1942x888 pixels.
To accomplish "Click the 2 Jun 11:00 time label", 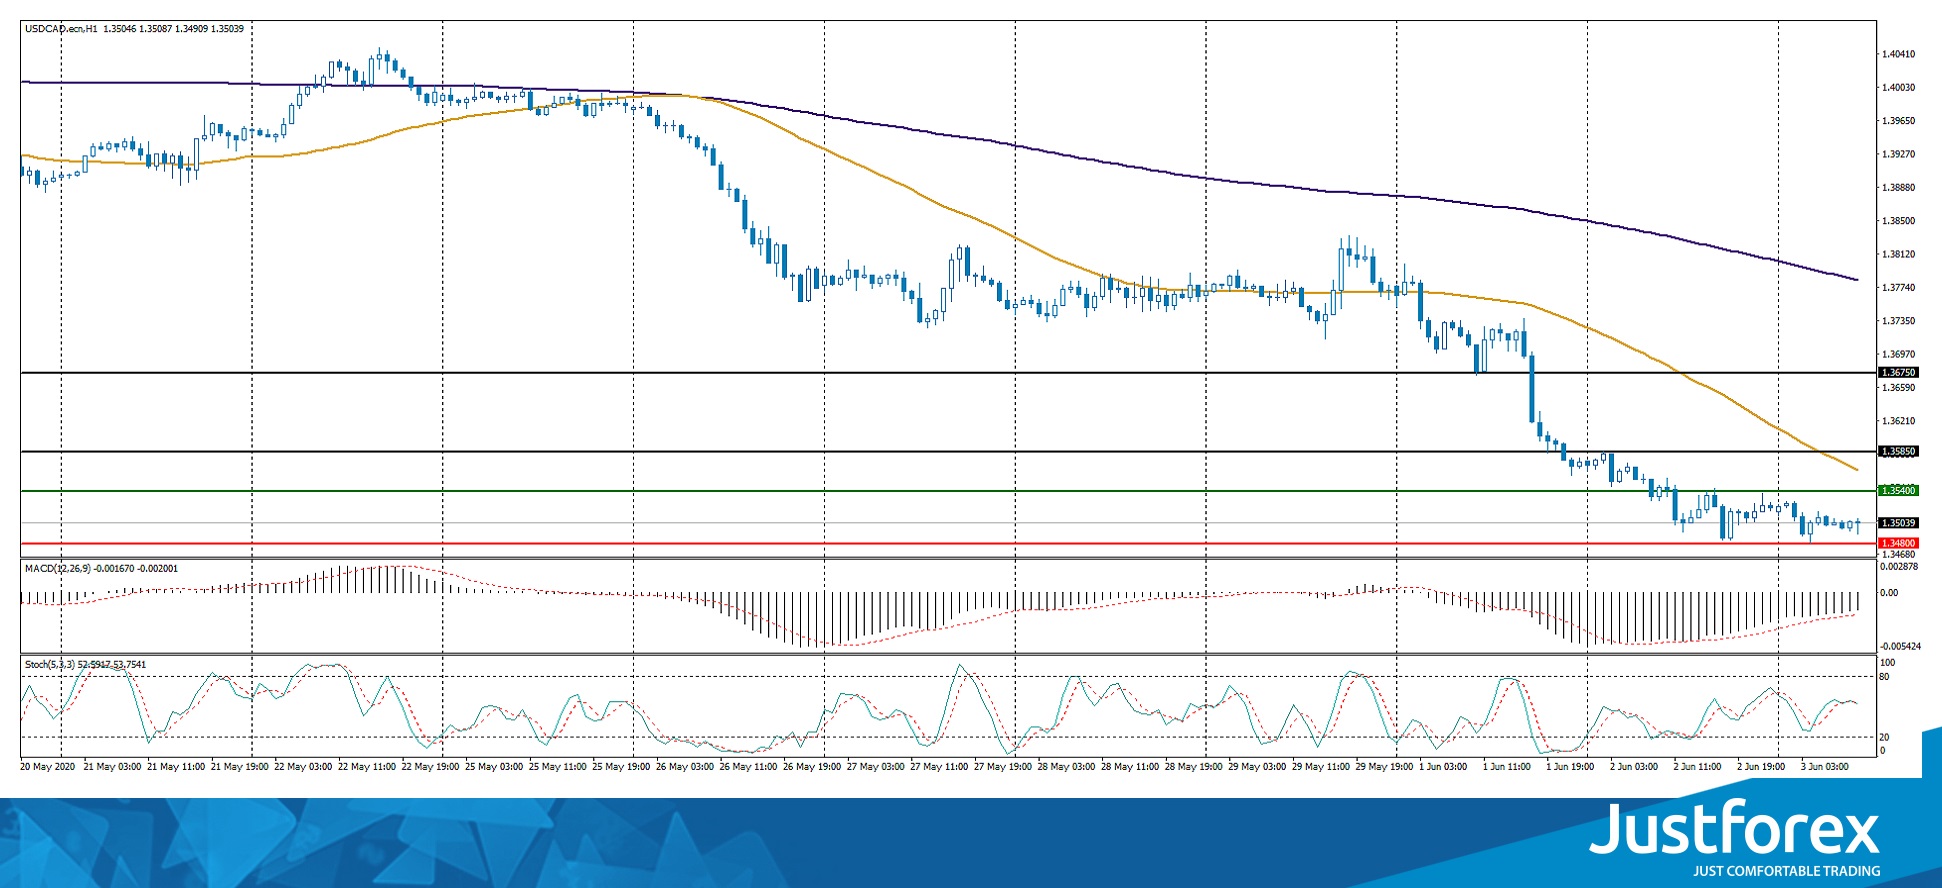I will [x=1698, y=767].
